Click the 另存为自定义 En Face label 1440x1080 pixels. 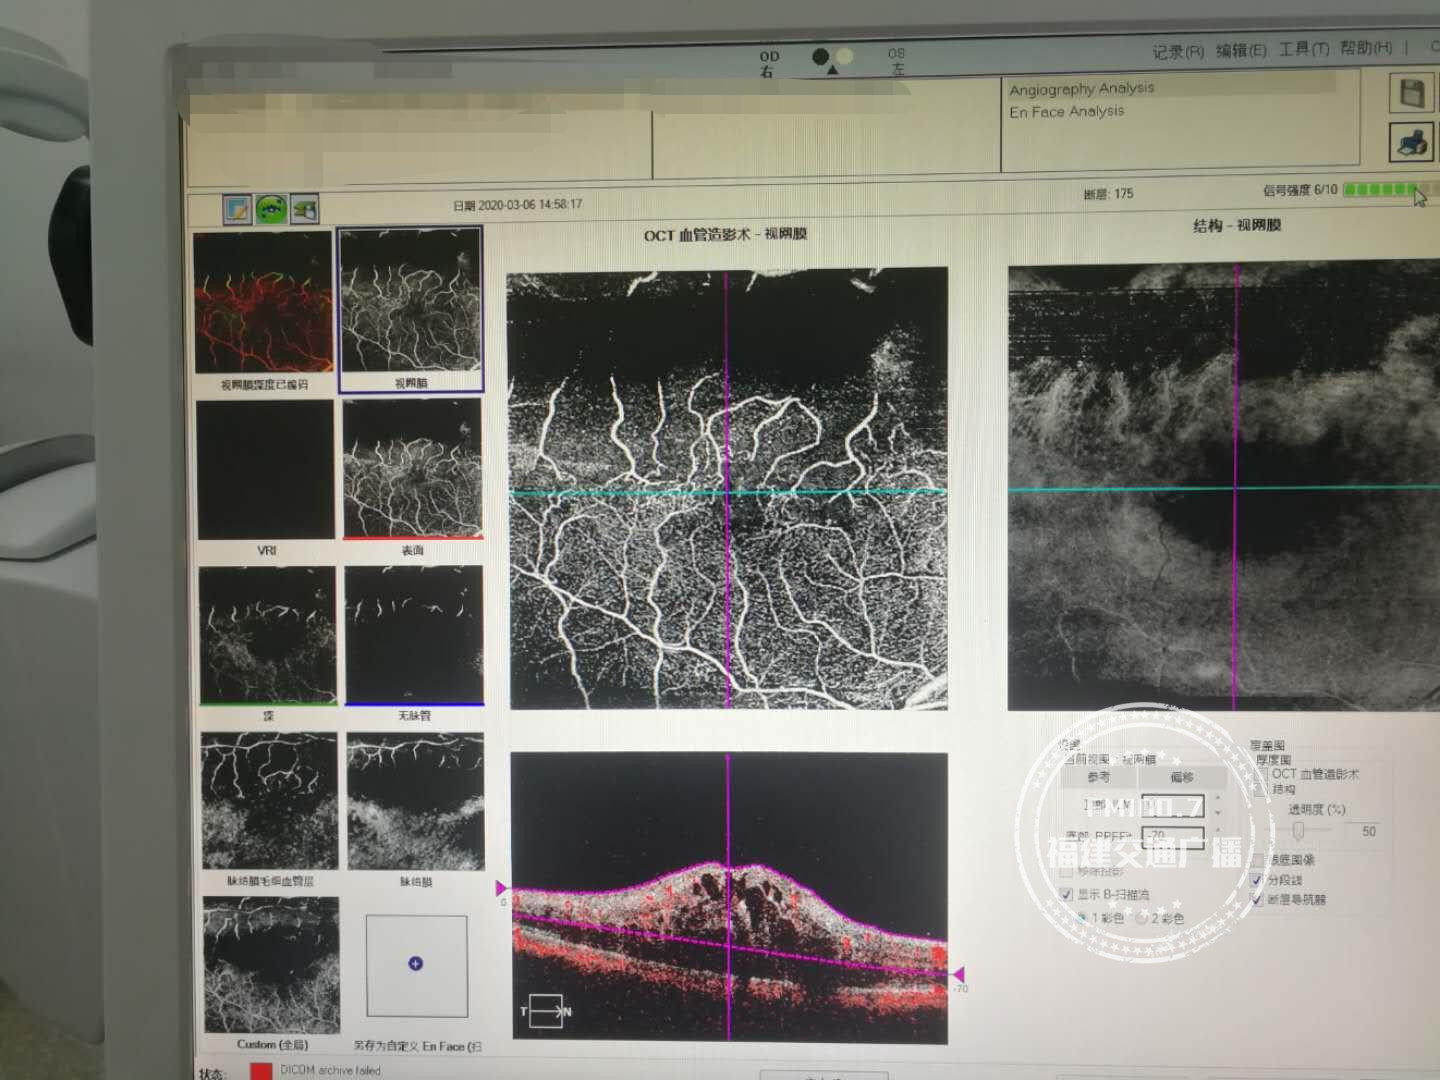(x=417, y=1046)
